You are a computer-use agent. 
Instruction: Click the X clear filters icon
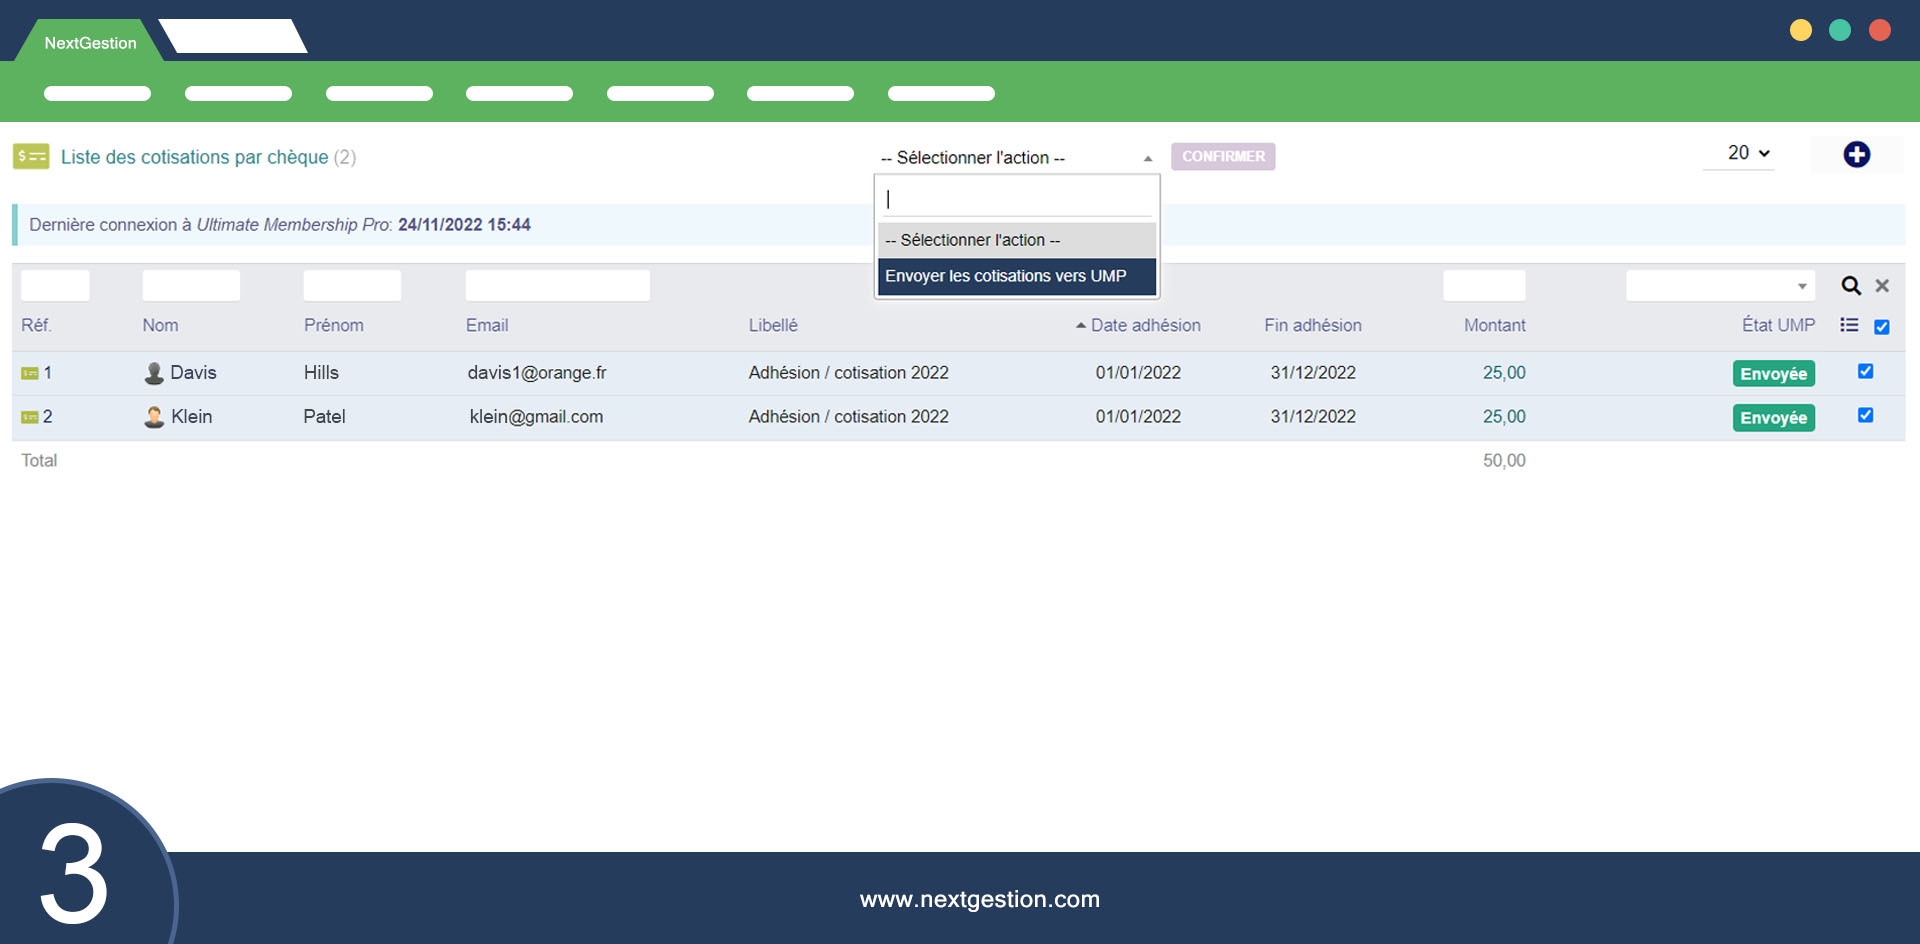coord(1882,286)
